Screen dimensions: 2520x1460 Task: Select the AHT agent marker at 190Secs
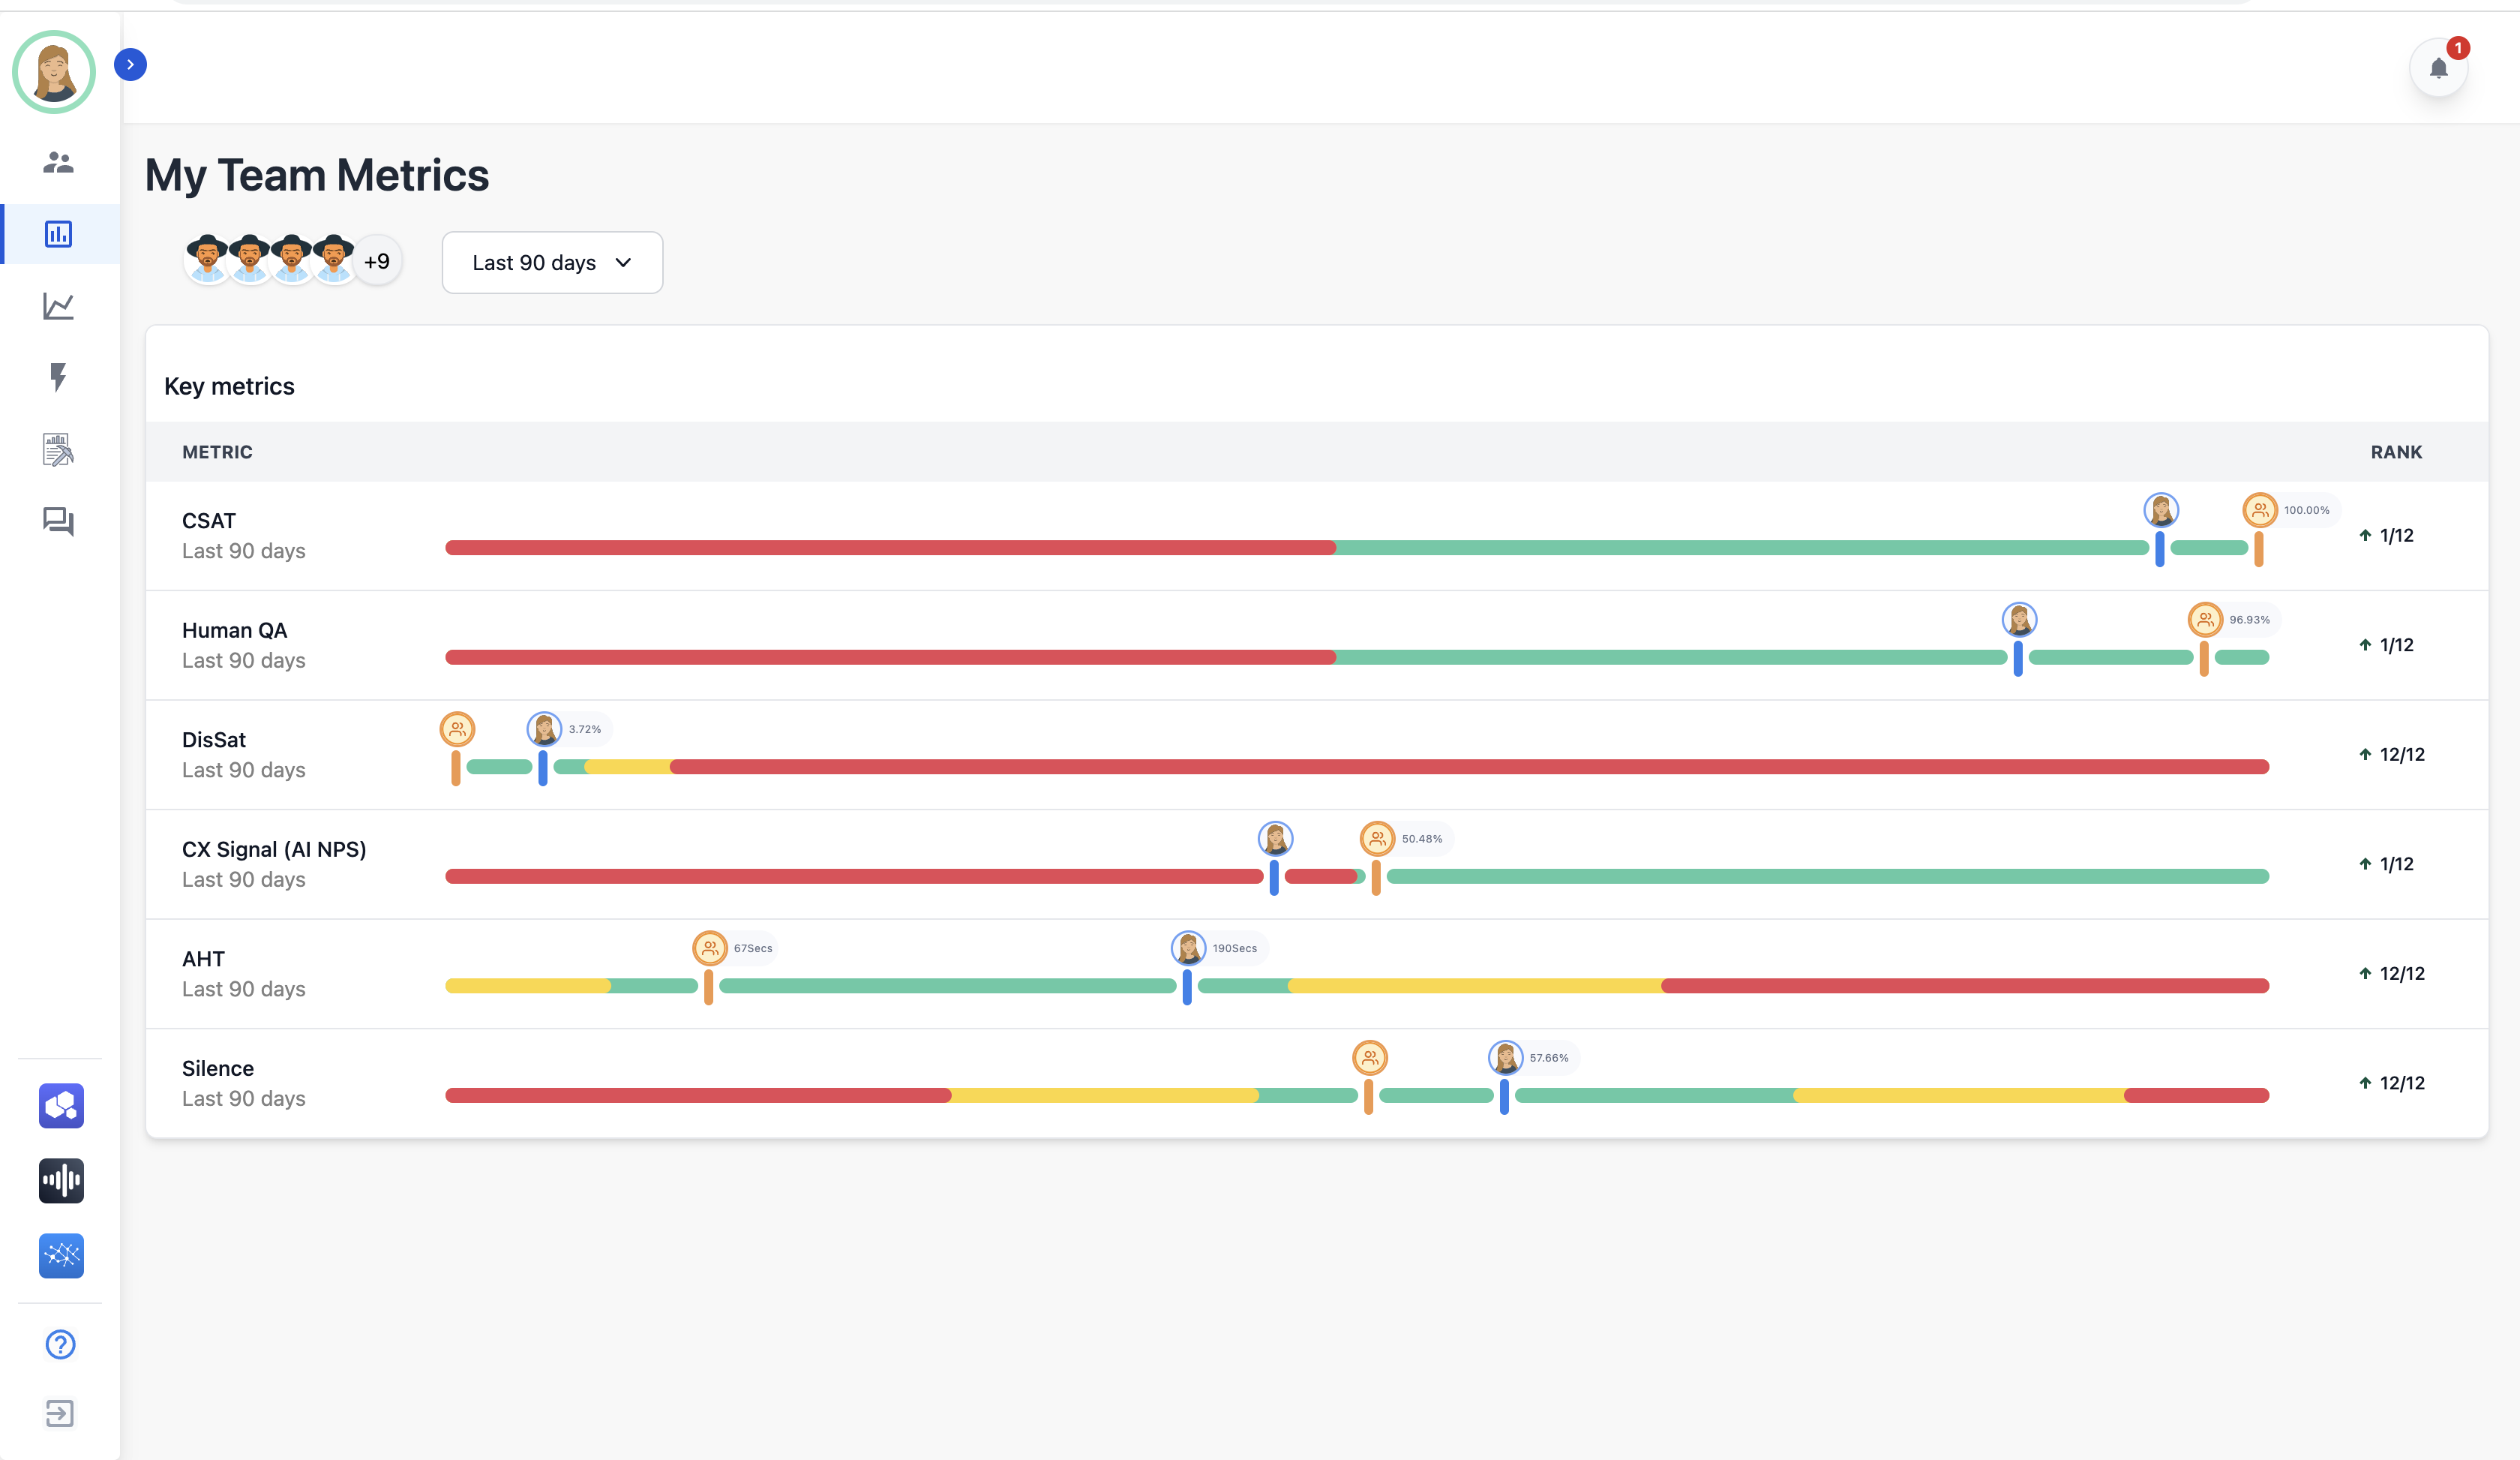(1188, 948)
